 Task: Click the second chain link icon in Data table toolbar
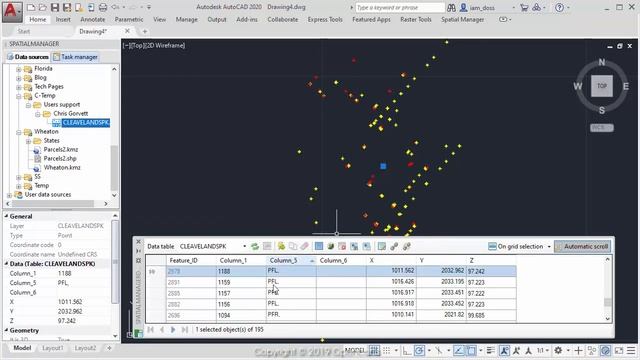point(407,246)
